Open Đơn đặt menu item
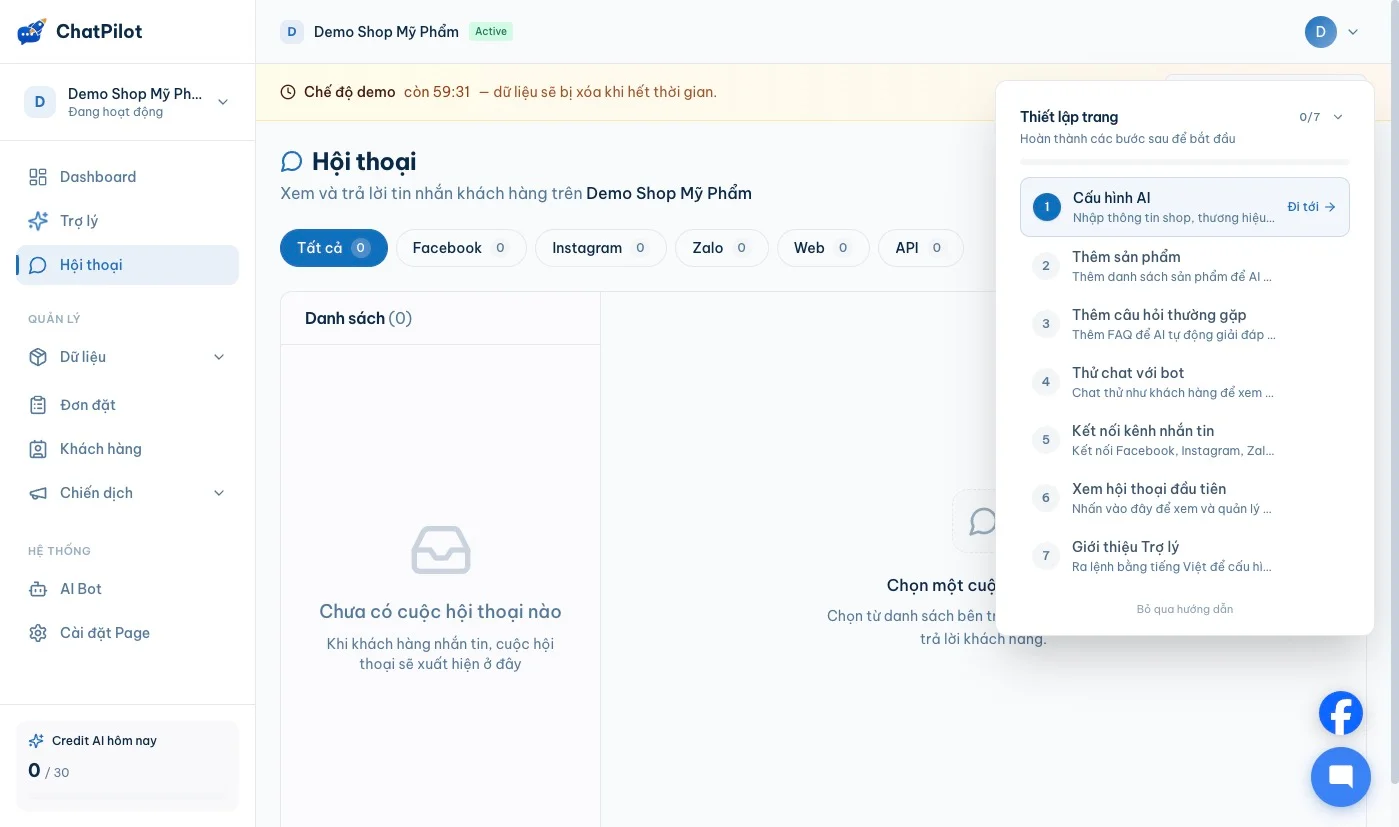The width and height of the screenshot is (1399, 827). click(x=128, y=405)
